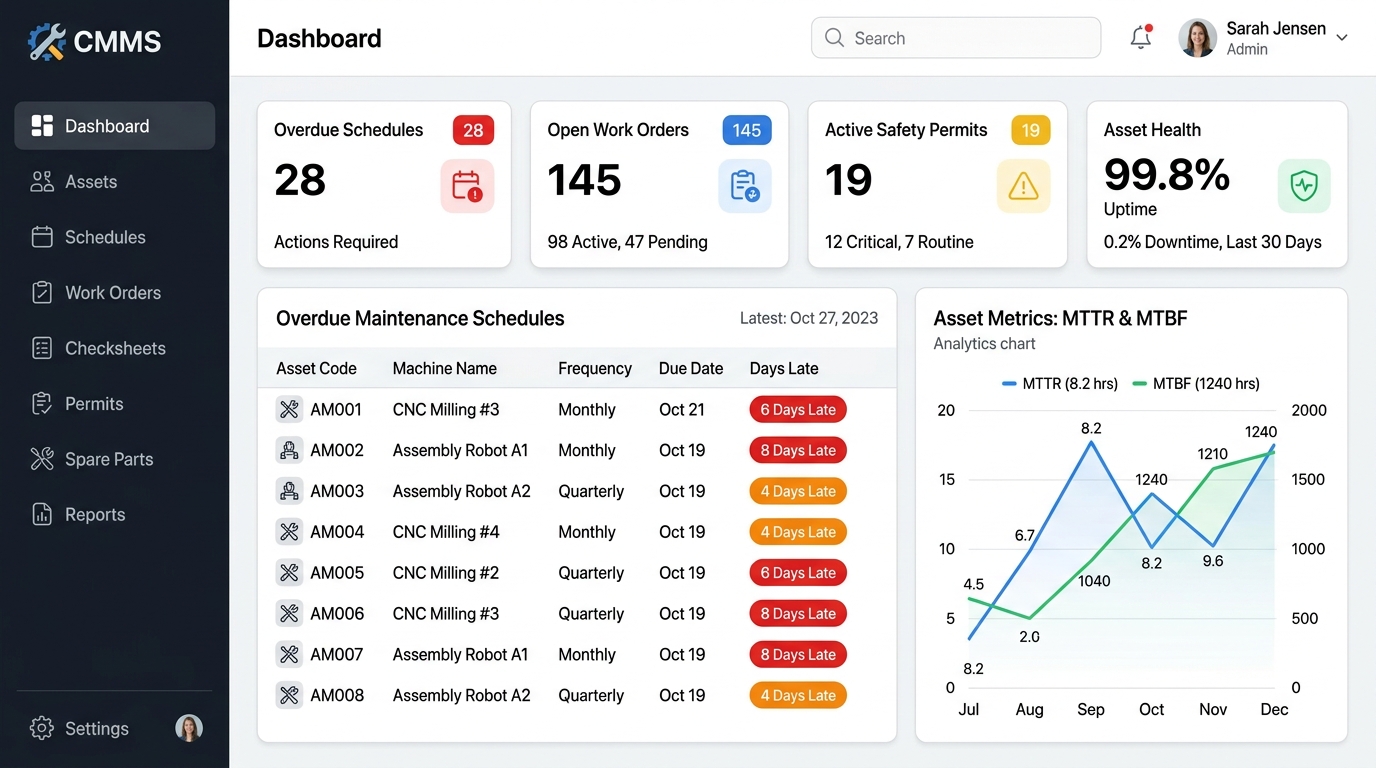The image size is (1376, 768).
Task: Click the tools icon for AM007
Action: (289, 655)
